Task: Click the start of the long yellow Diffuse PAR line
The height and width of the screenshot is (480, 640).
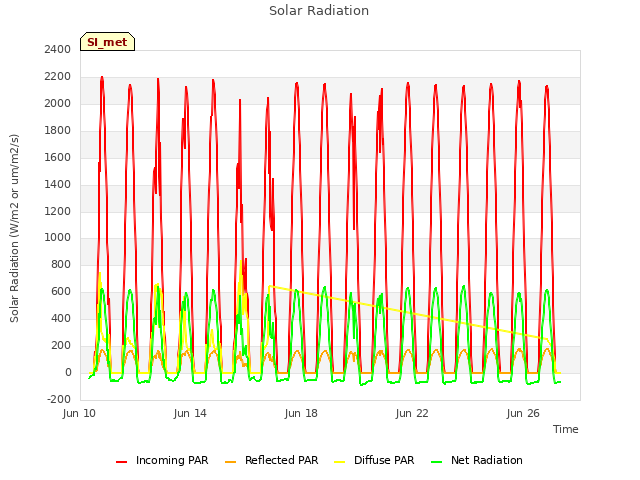Action: 269,286
